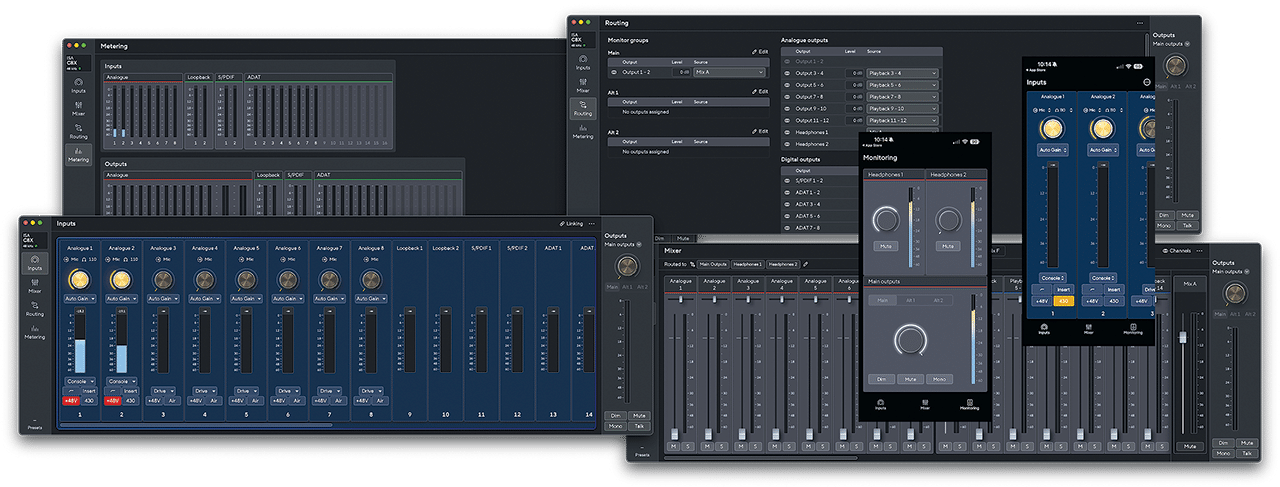Enable Air on Analogue 3 input channel
1280x487 pixels.
point(172,400)
